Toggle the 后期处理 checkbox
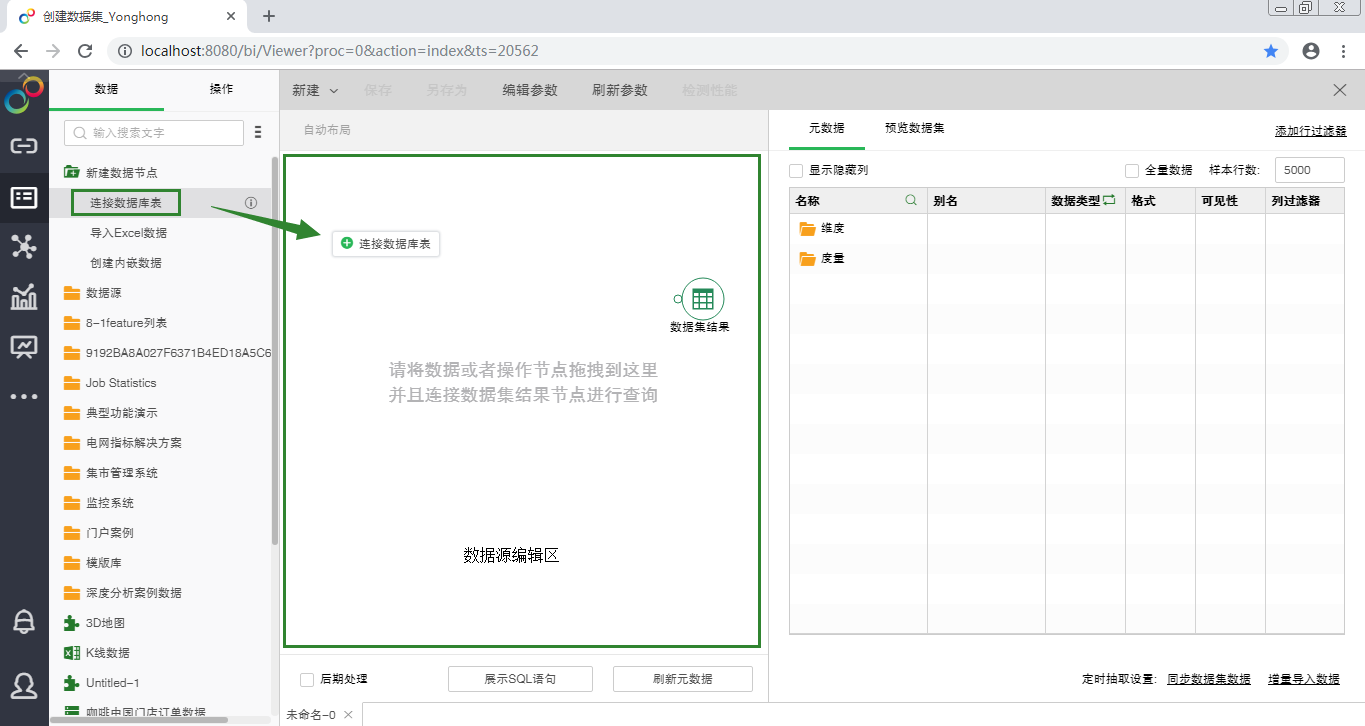1365x726 pixels. [x=307, y=679]
